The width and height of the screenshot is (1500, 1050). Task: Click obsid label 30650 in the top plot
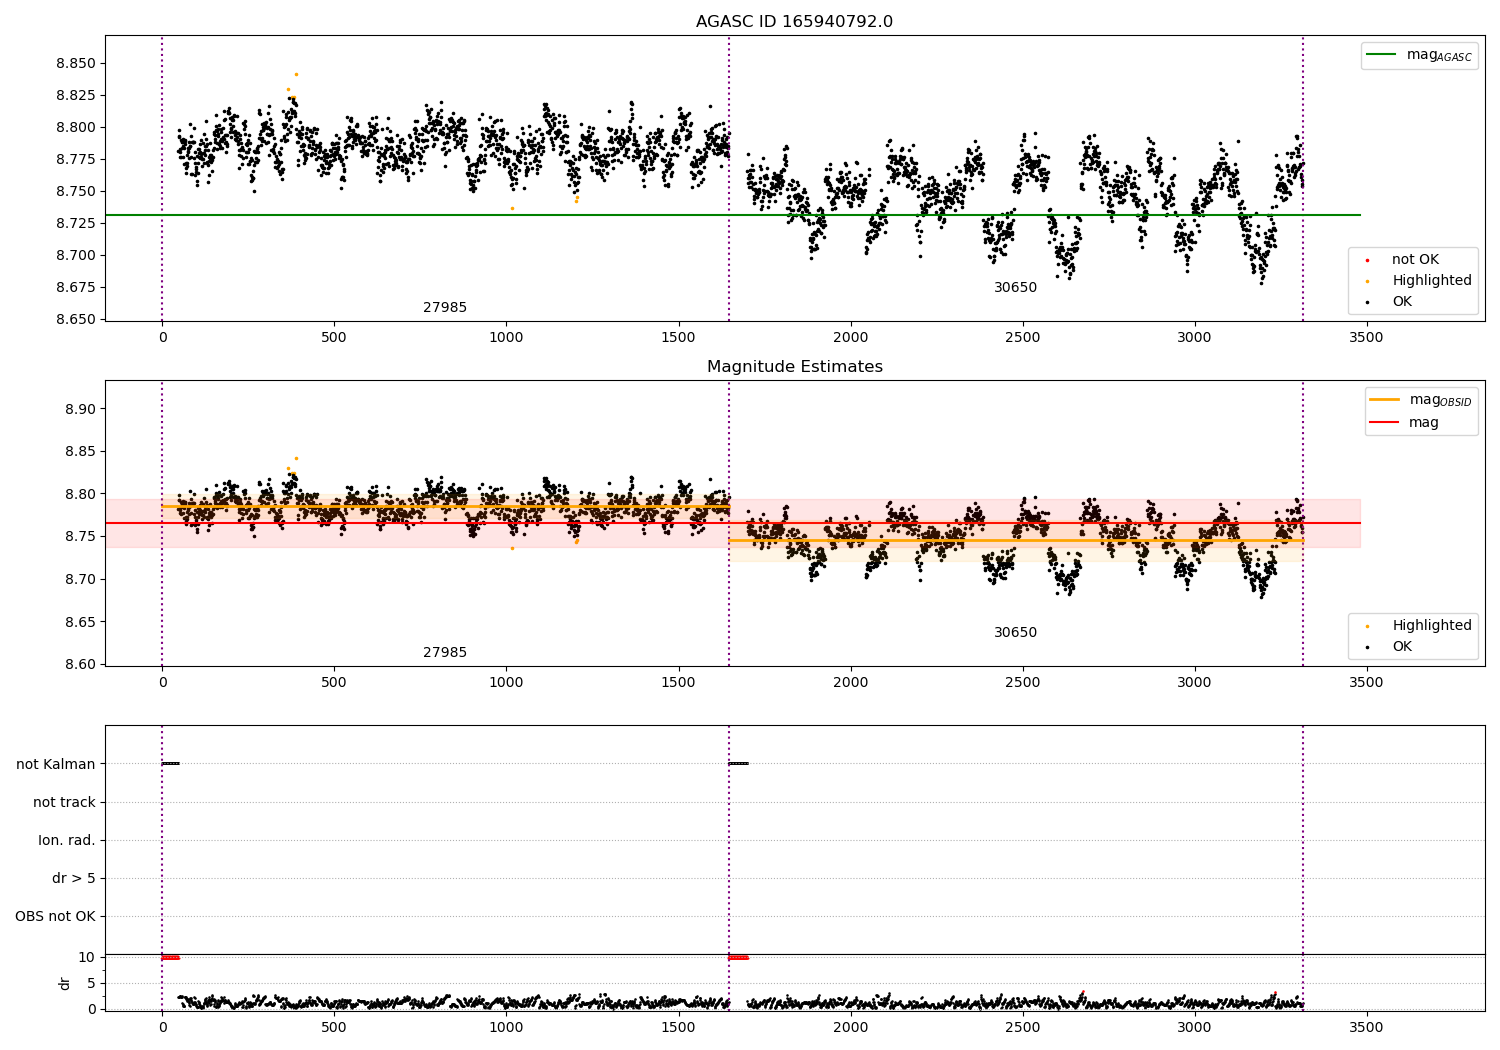(x=1015, y=288)
